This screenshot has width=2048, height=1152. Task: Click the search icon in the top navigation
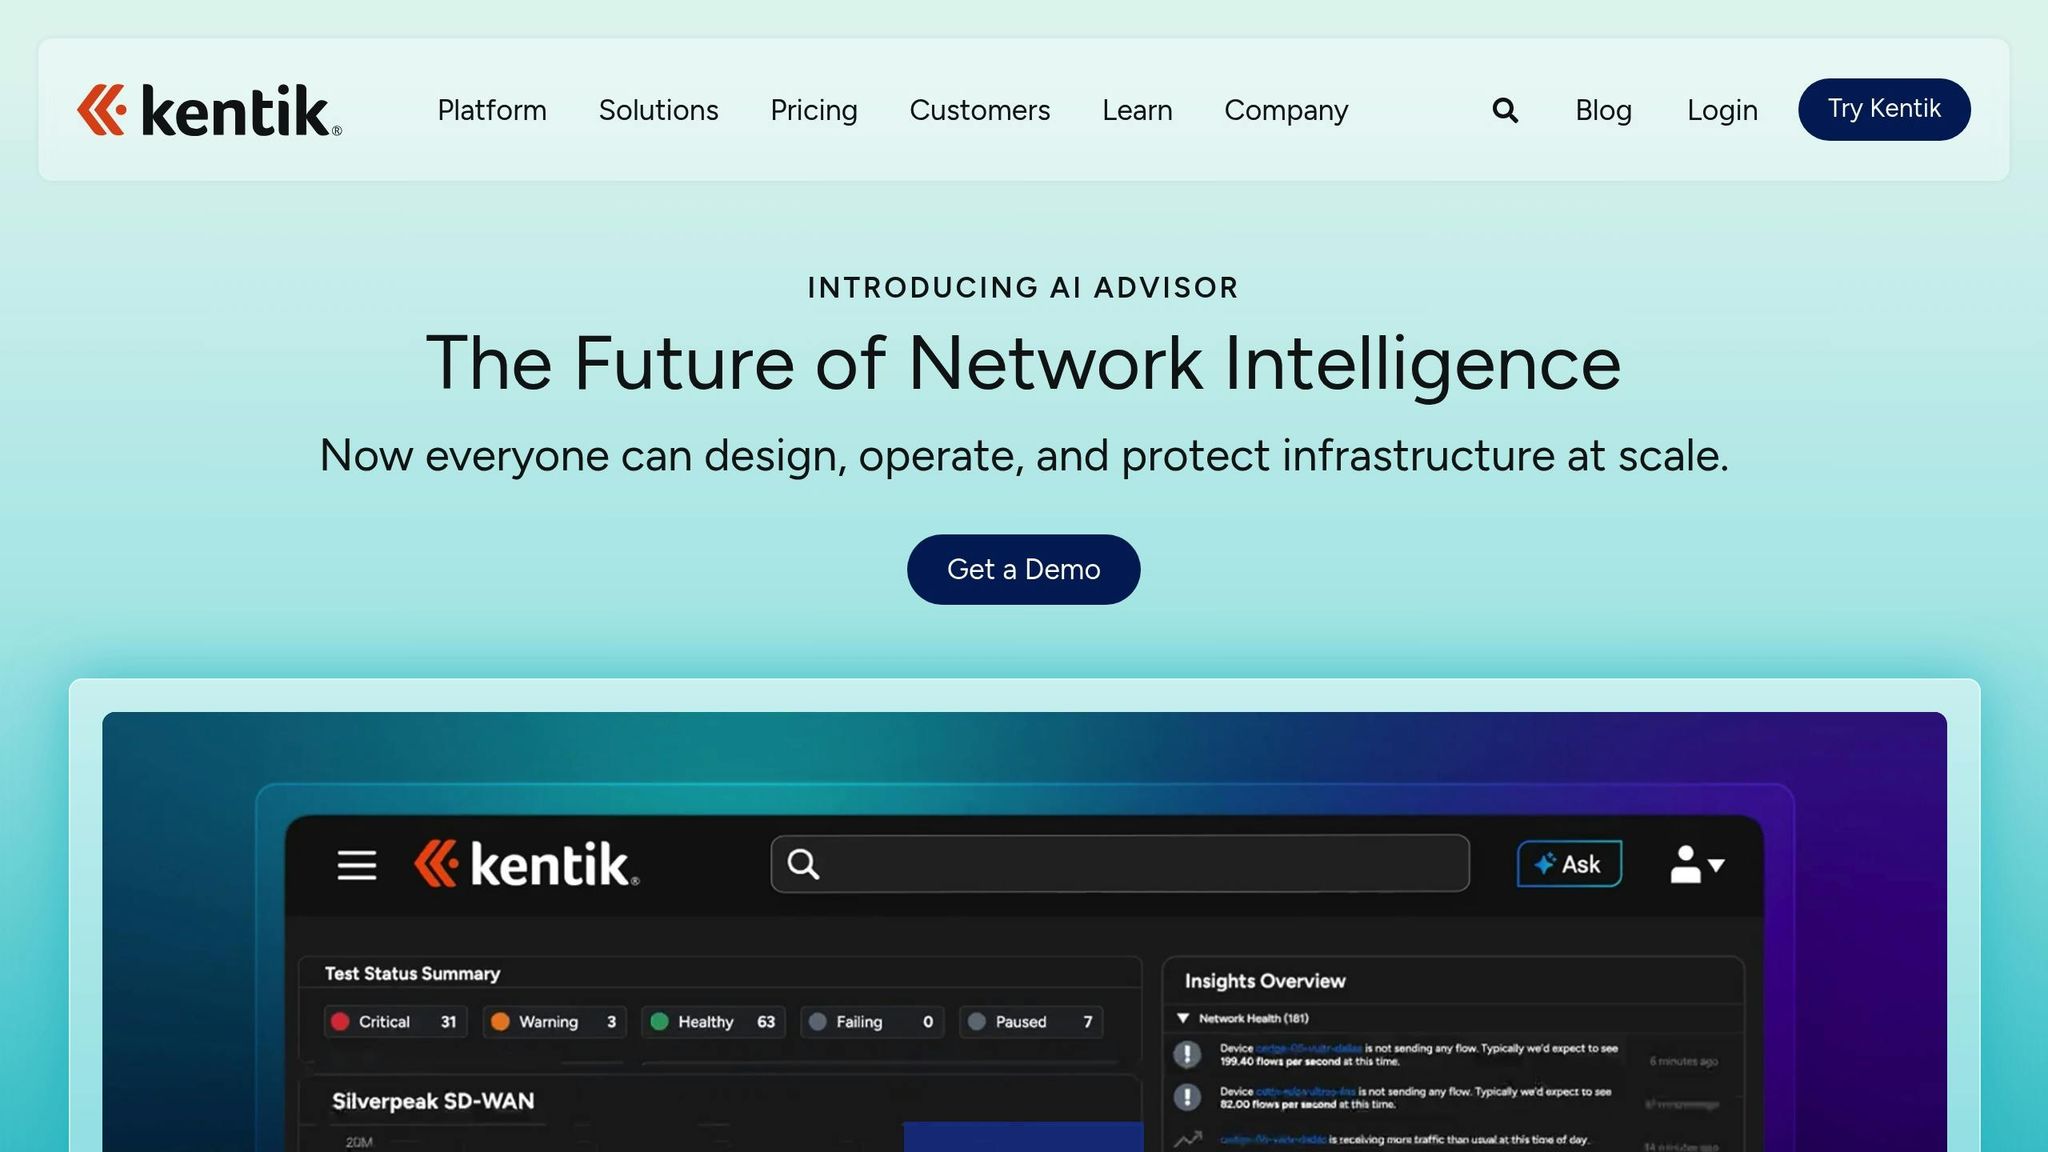[1505, 110]
